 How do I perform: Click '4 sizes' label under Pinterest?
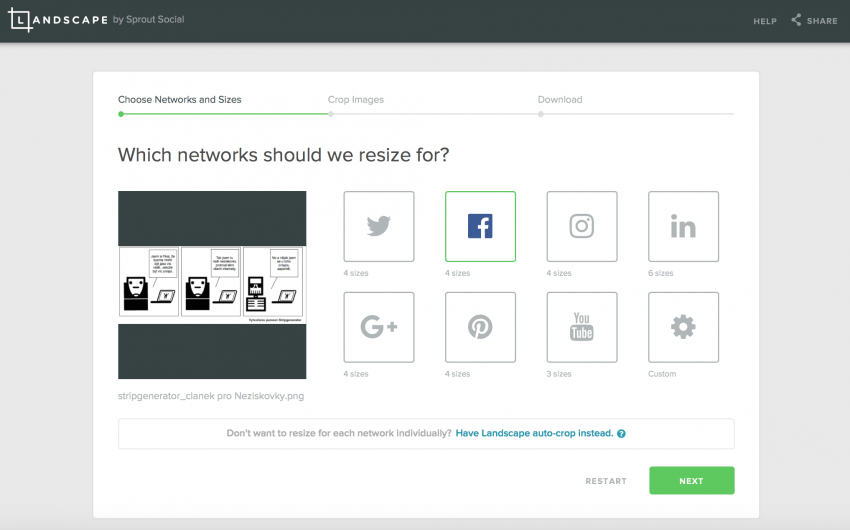coord(458,374)
